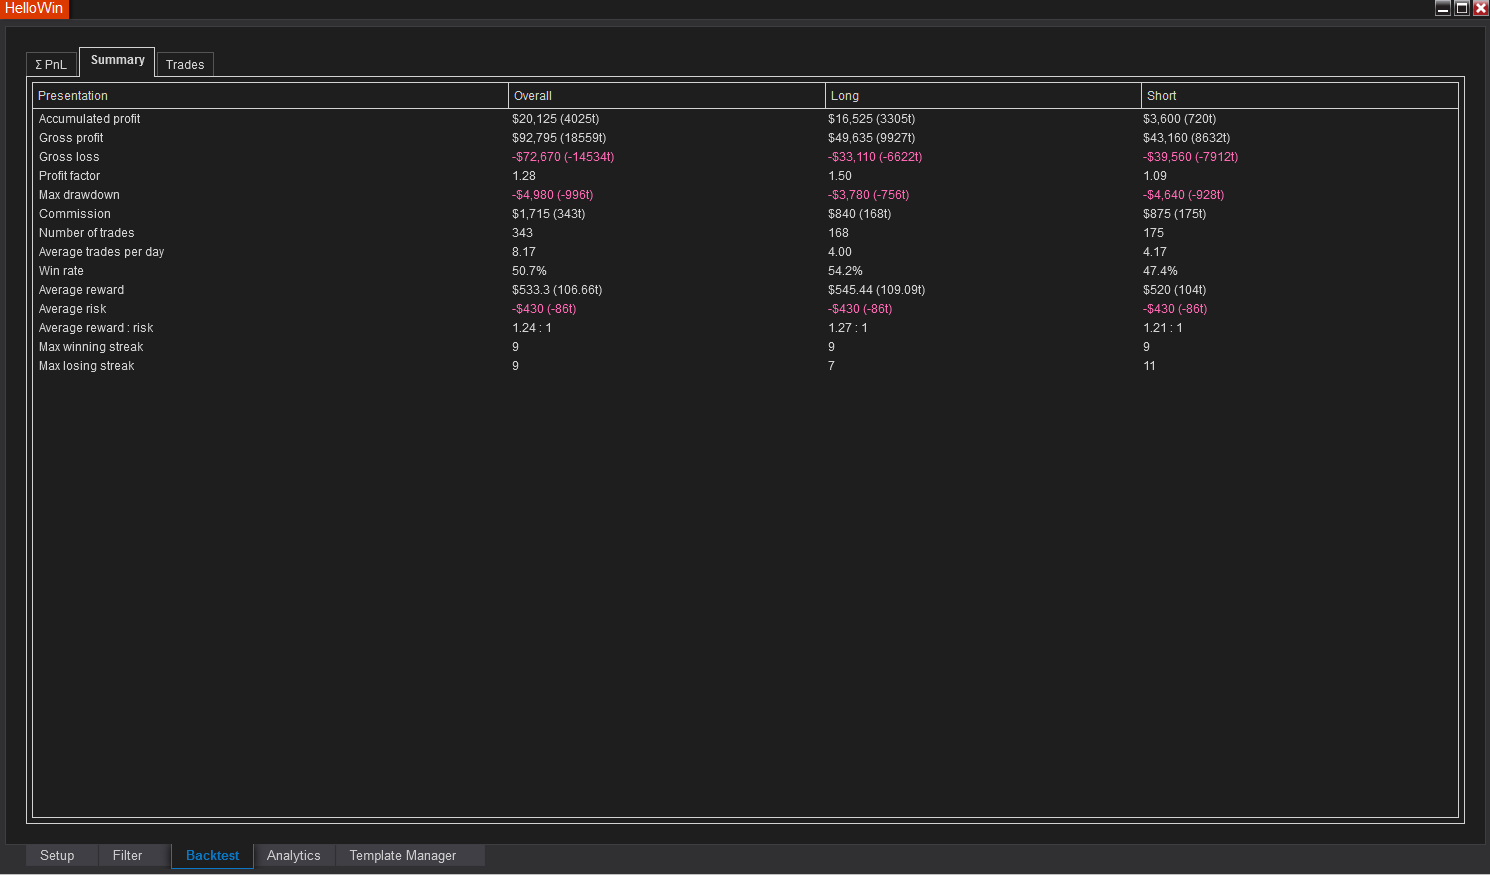The image size is (1490, 875).
Task: Select the Summary tab
Action: click(x=117, y=61)
